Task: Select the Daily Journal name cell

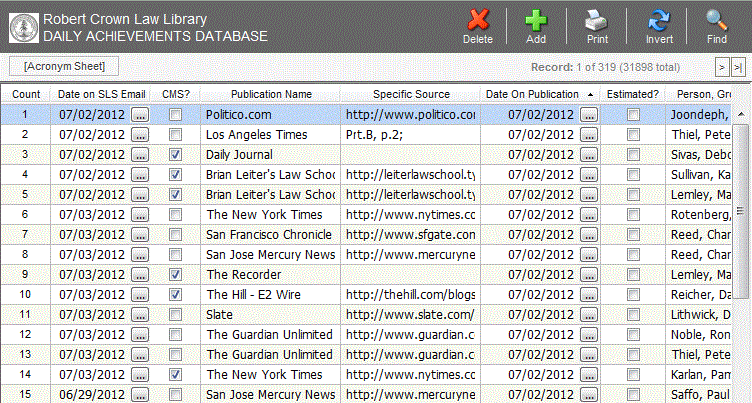Action: pyautogui.click(x=270, y=154)
